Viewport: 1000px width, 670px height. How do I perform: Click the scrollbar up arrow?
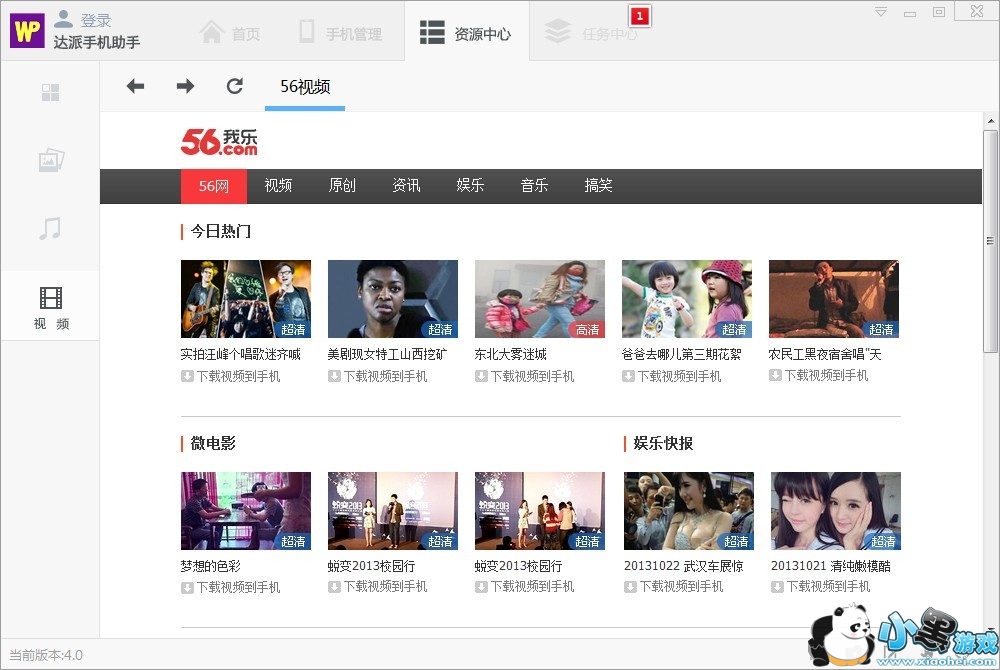[x=990, y=120]
